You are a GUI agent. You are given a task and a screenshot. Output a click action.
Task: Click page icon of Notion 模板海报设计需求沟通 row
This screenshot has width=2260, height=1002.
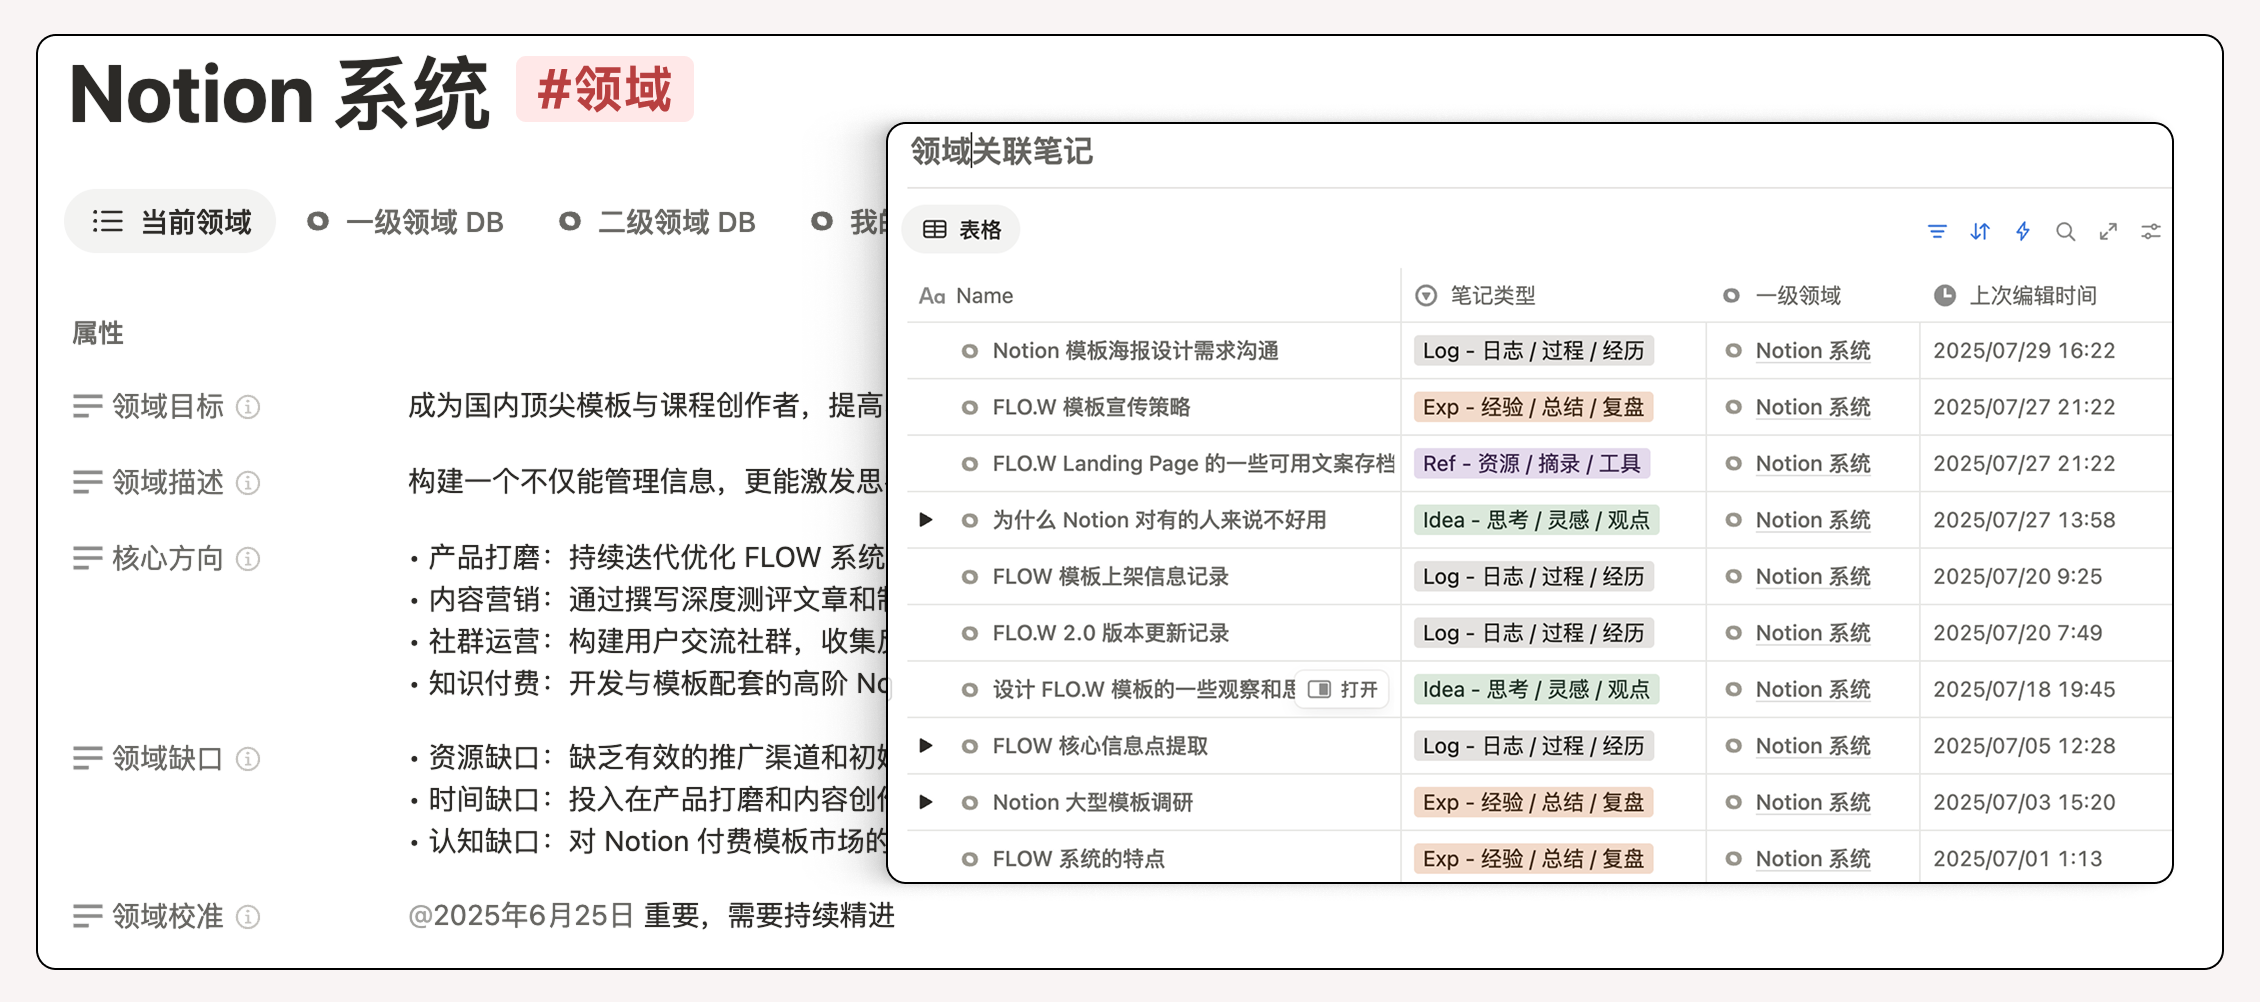coord(969,351)
